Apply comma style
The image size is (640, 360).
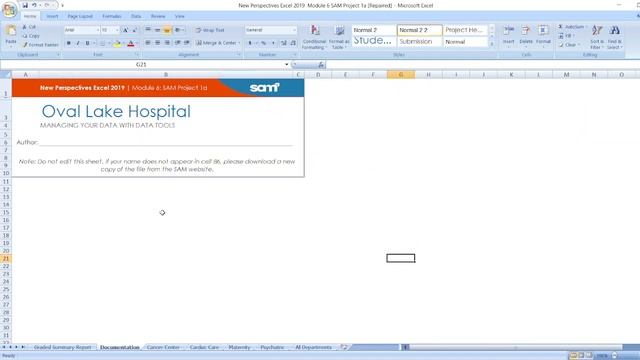273,43
